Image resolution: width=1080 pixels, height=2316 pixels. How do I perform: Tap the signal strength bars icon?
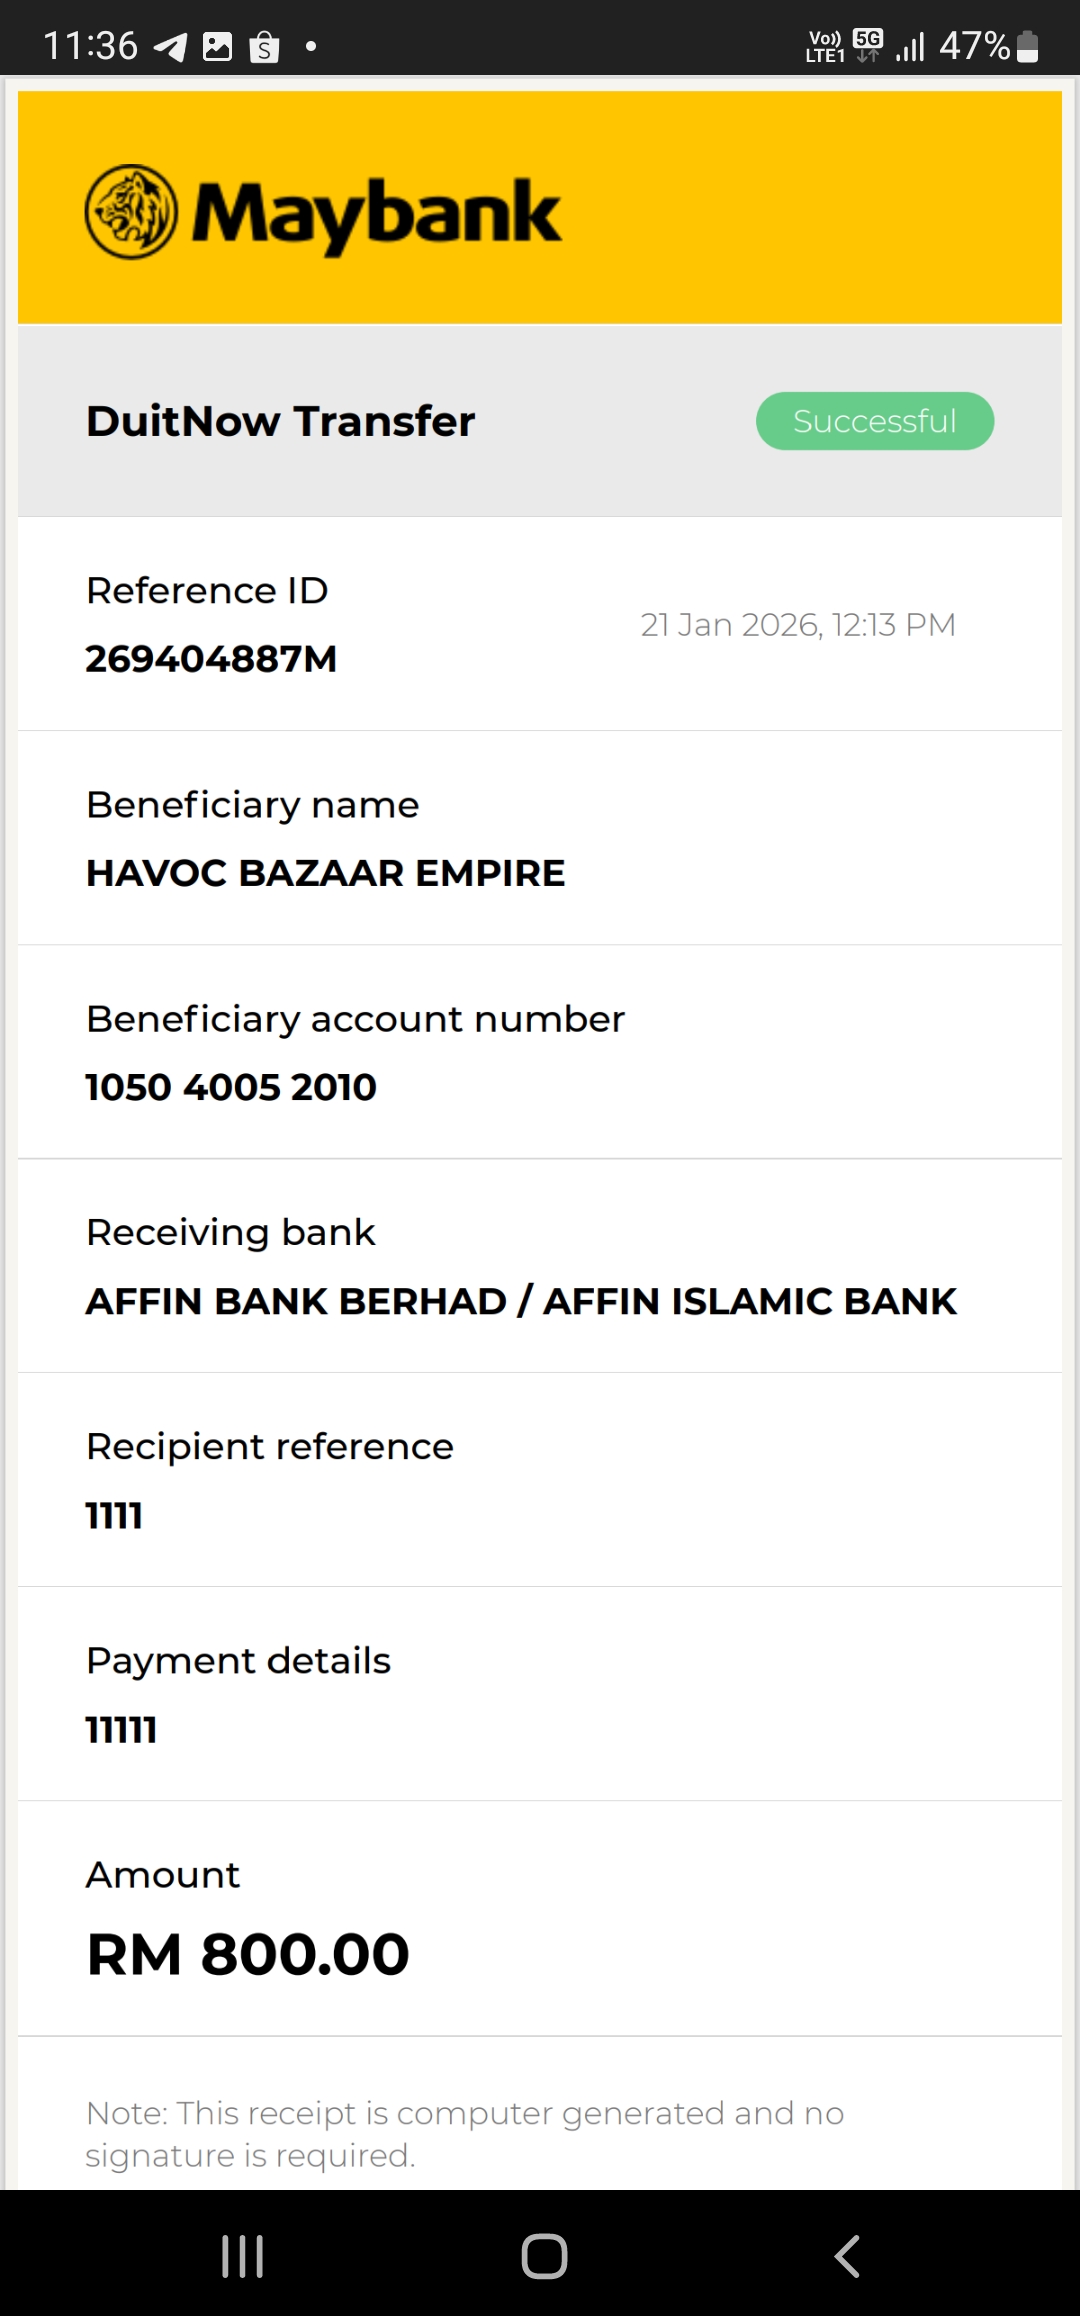(910, 47)
